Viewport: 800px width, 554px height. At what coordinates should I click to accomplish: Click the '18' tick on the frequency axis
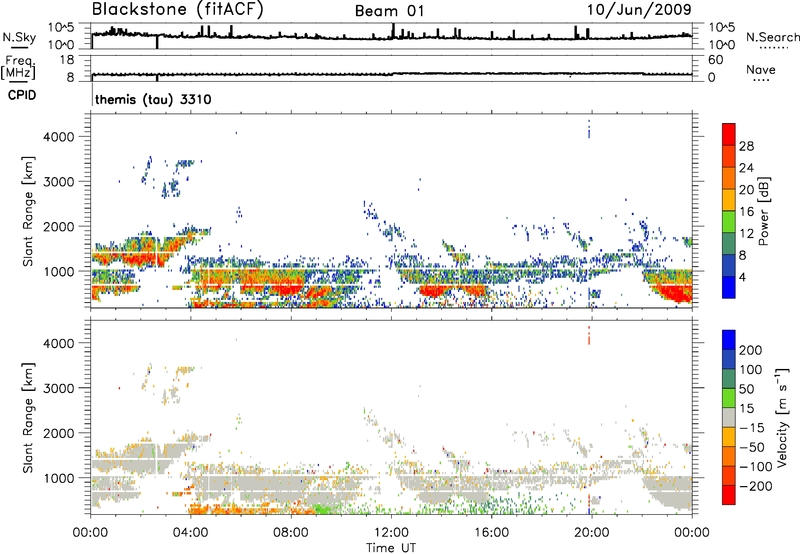point(67,60)
